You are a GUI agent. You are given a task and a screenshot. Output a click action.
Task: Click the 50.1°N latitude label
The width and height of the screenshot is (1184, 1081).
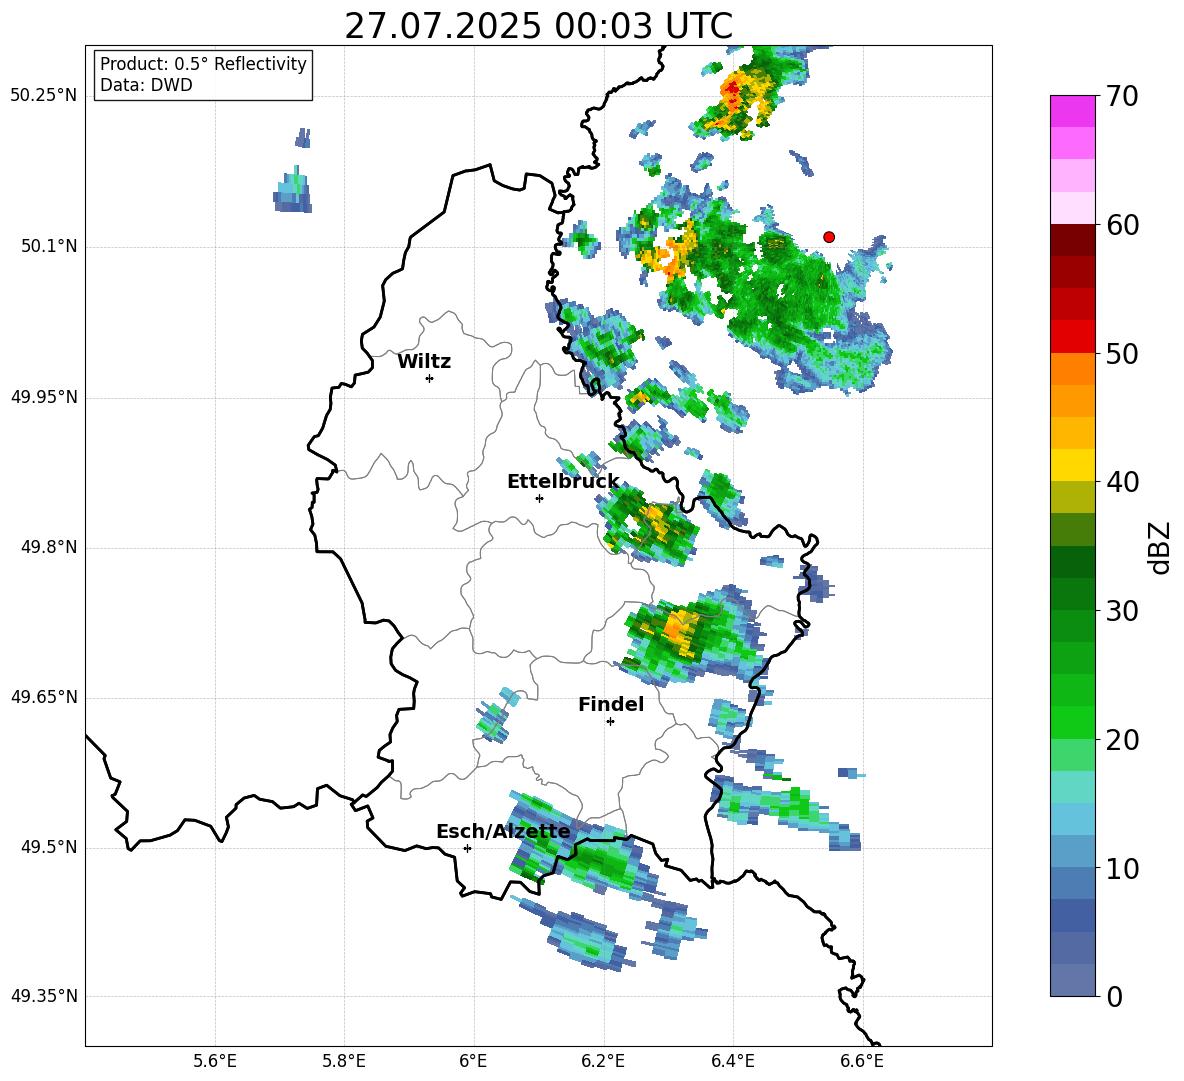49,247
